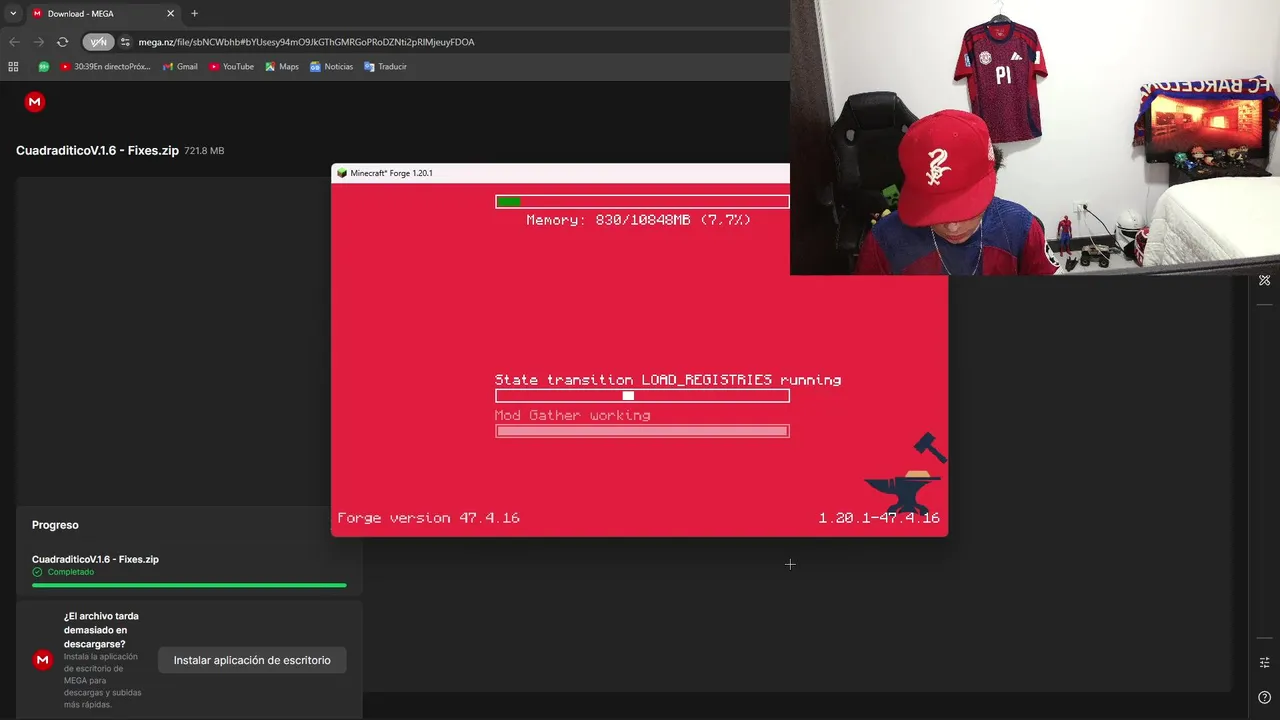Click CuadraditicoV.1.6 - Fixes.zip in Progreso panel
The image size is (1280, 720).
[95, 560]
